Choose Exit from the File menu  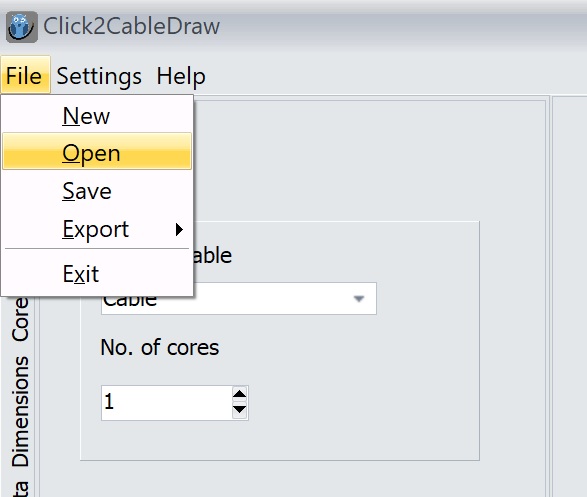click(x=97, y=274)
